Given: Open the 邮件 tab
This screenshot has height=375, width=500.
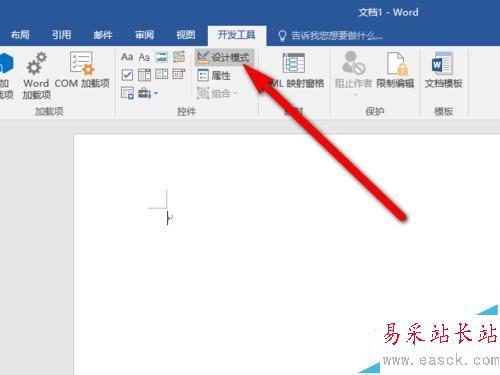Looking at the screenshot, I should click(x=103, y=35).
